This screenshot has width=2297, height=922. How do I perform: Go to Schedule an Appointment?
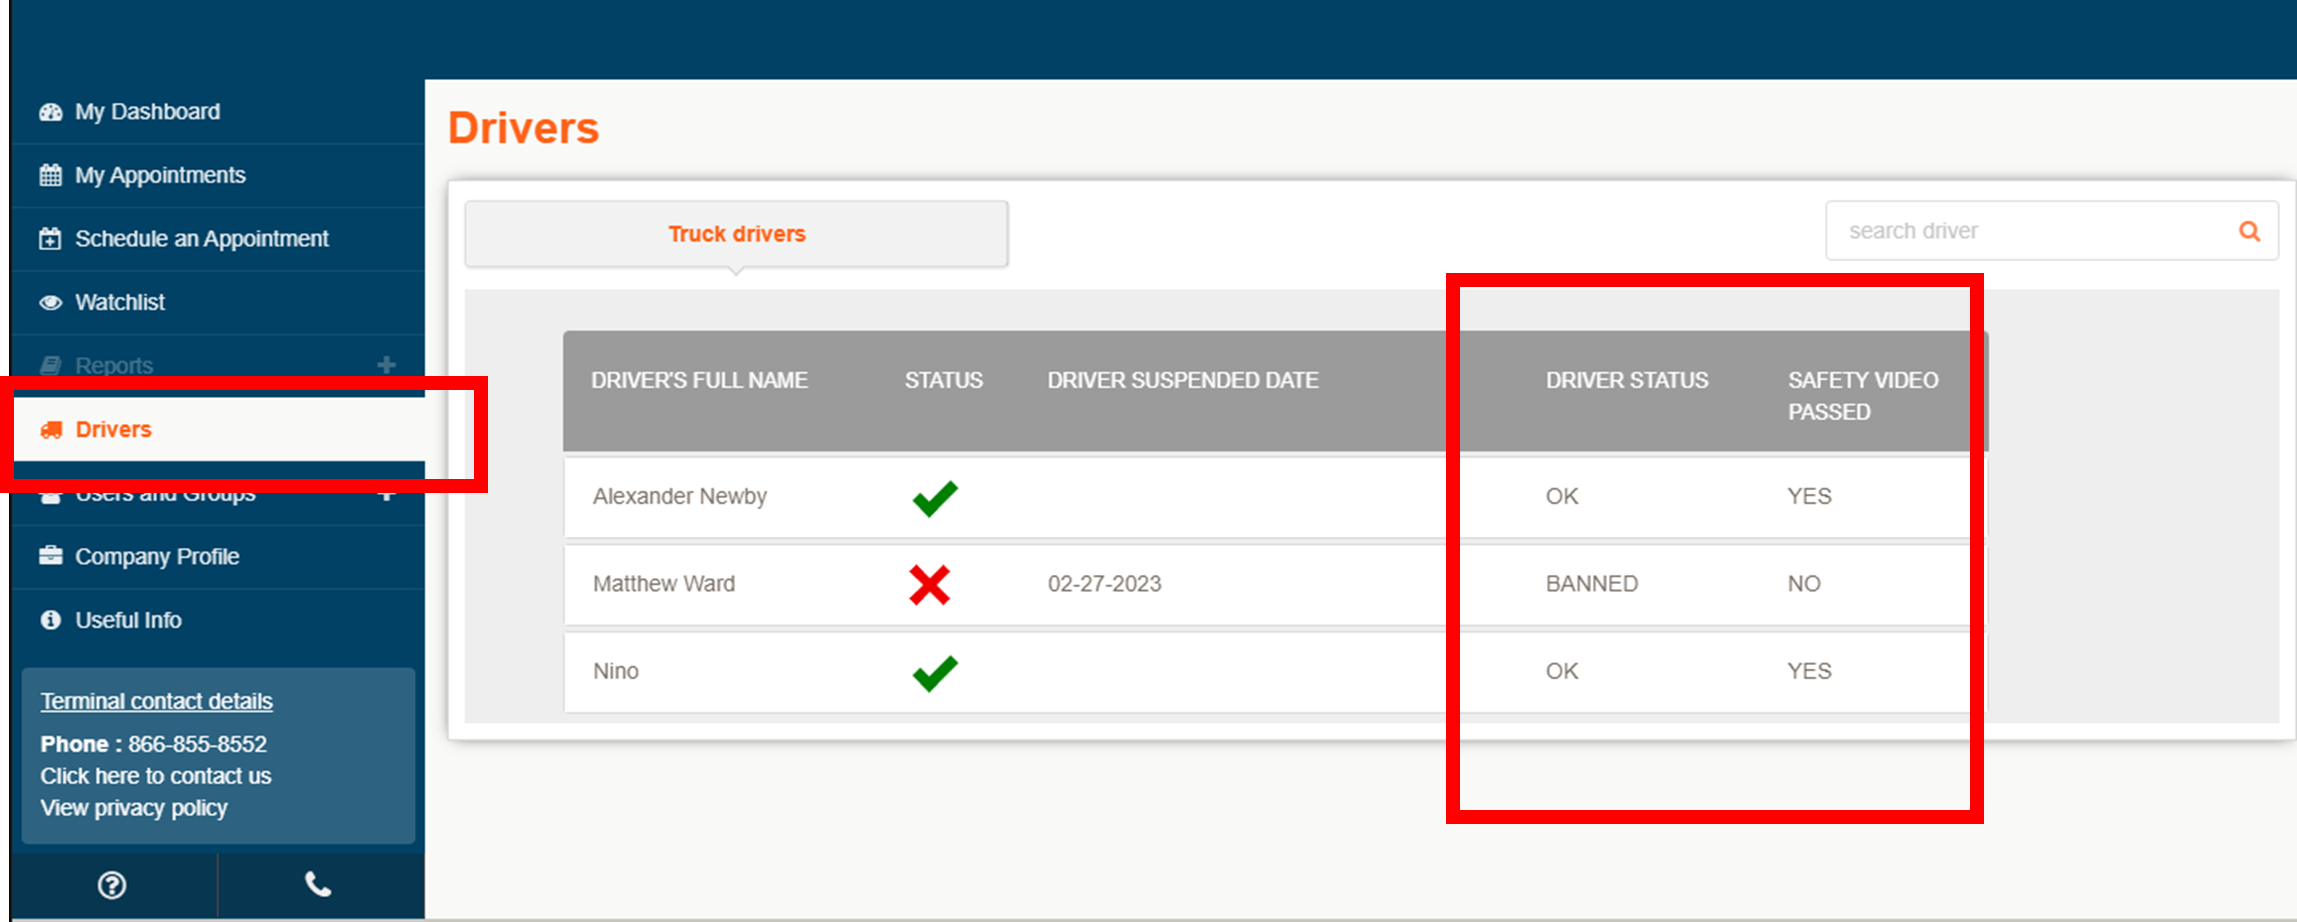(201, 239)
